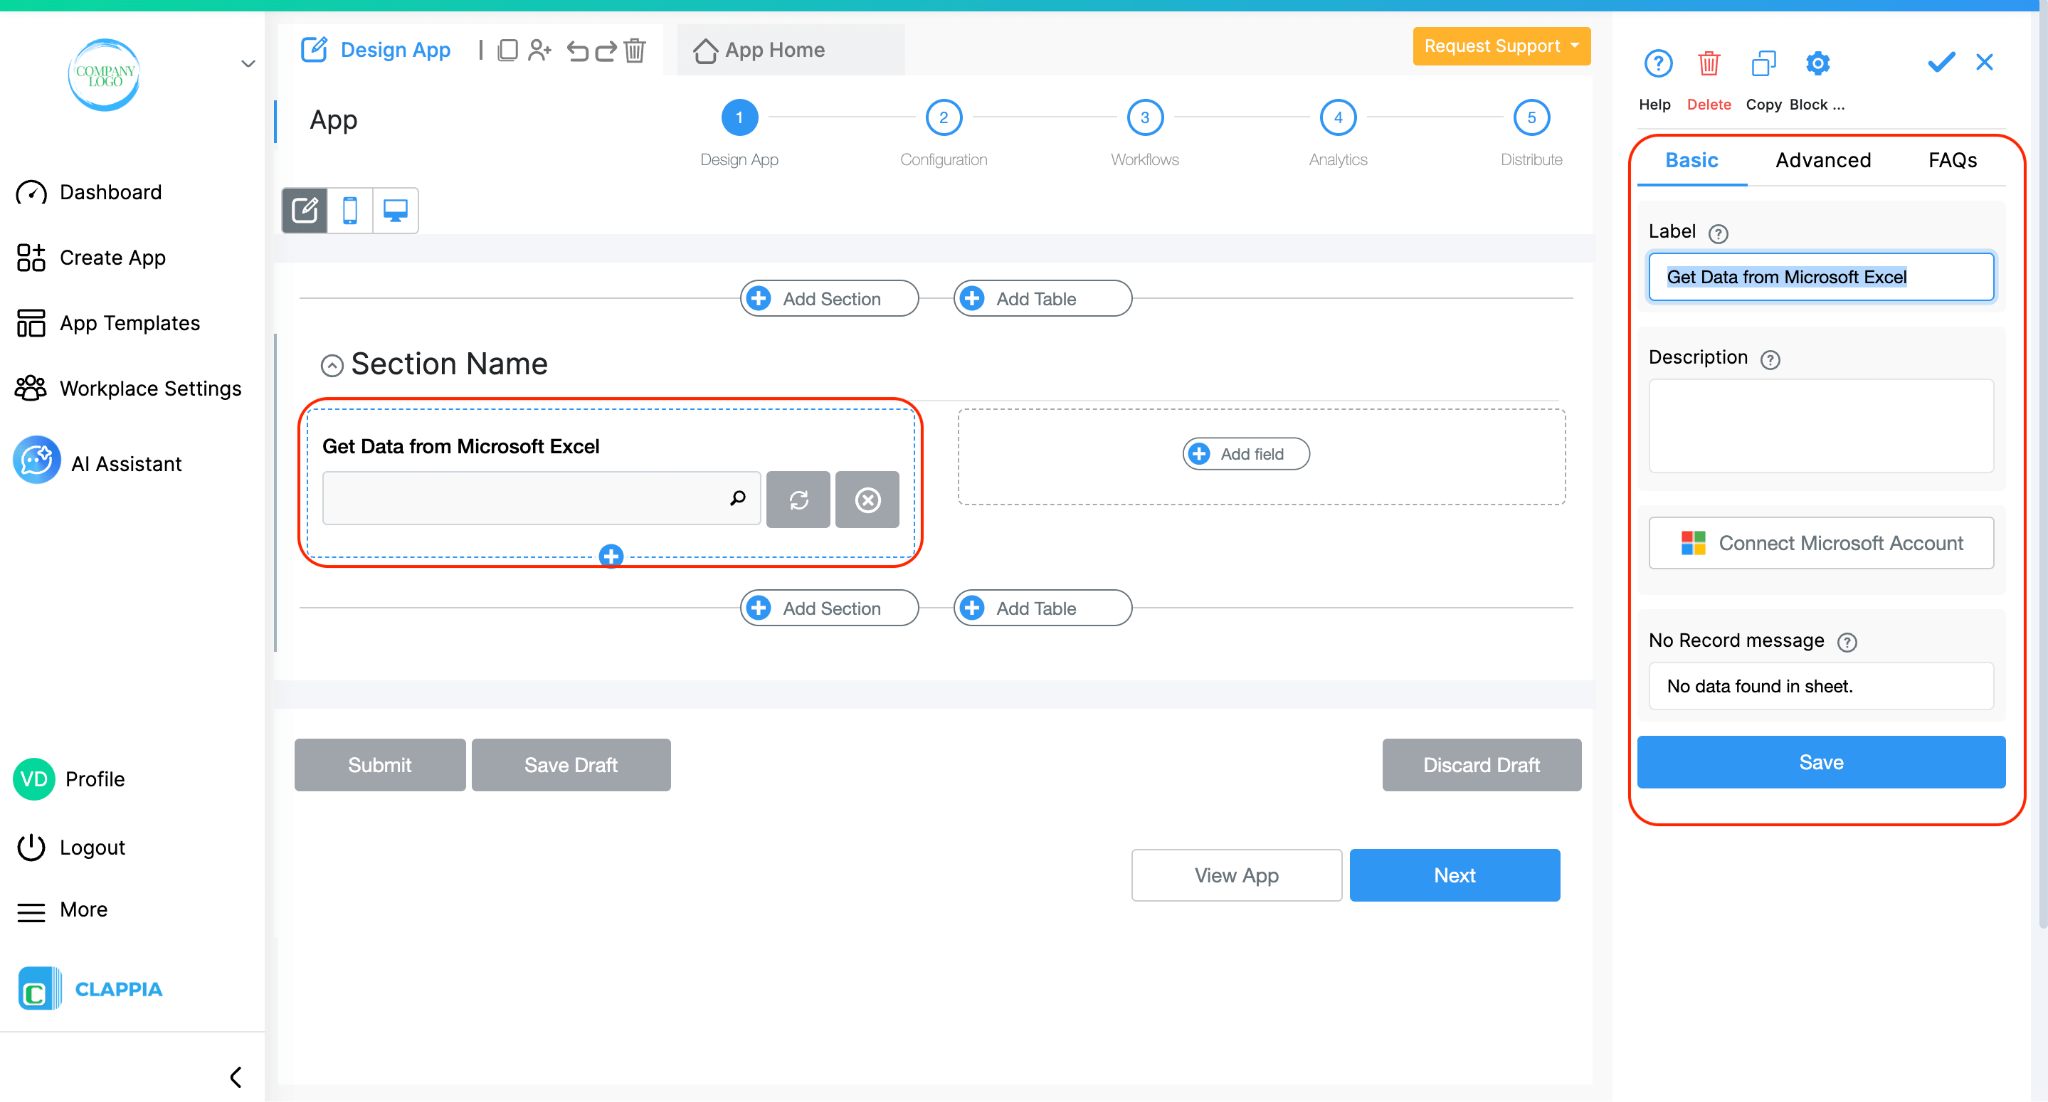Switch to mobile preview icon
This screenshot has width=2048, height=1102.
[x=350, y=210]
